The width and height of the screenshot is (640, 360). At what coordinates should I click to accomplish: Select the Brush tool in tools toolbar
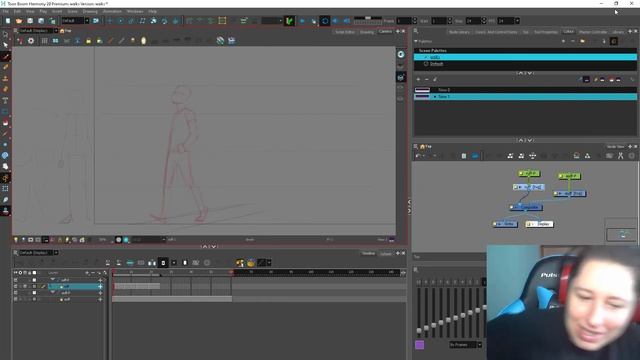pyautogui.click(x=5, y=57)
